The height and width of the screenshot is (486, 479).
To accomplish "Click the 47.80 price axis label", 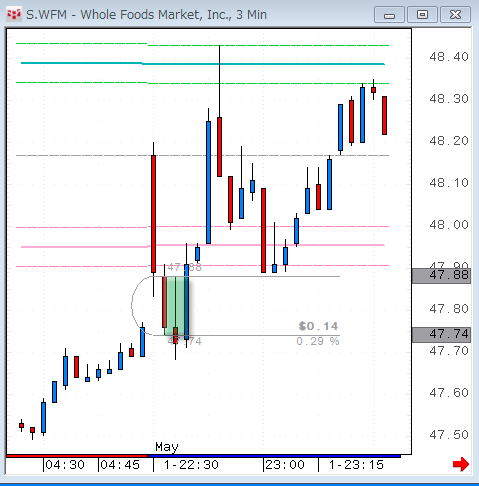I will (x=449, y=309).
